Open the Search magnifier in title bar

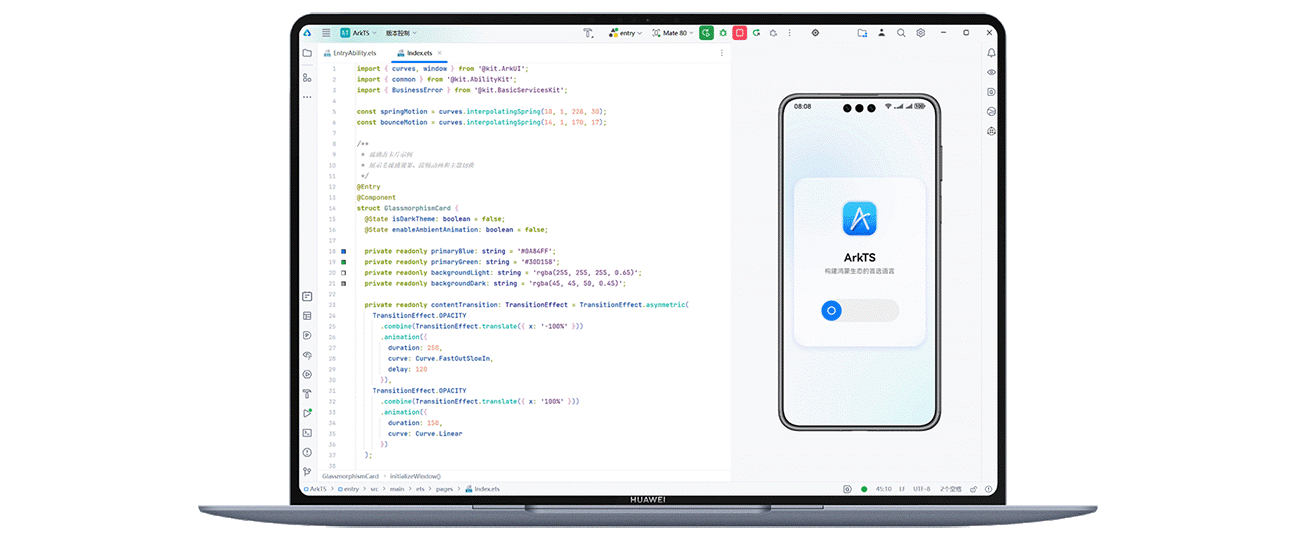pyautogui.click(x=901, y=33)
